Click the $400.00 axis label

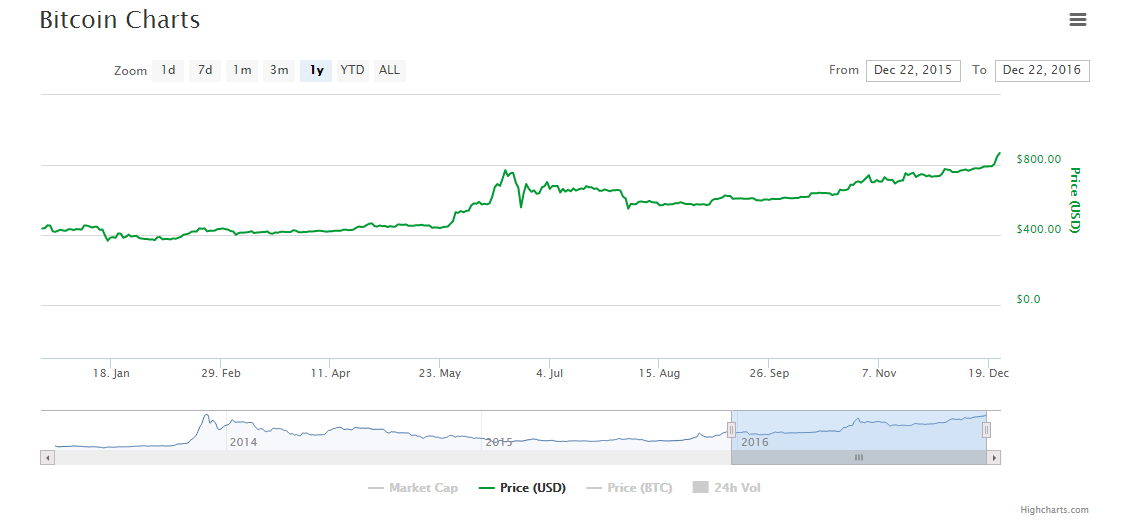pos(1039,229)
